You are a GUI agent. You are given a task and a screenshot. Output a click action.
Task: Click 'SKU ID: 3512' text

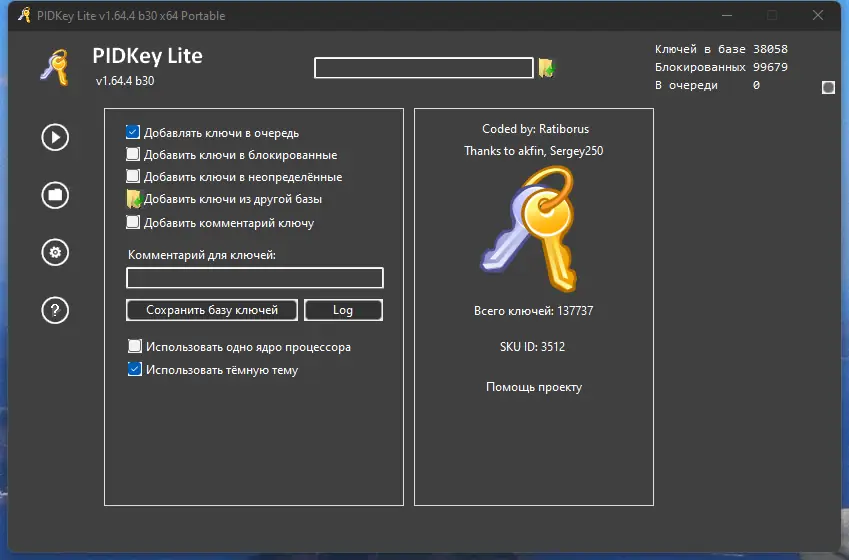point(532,347)
